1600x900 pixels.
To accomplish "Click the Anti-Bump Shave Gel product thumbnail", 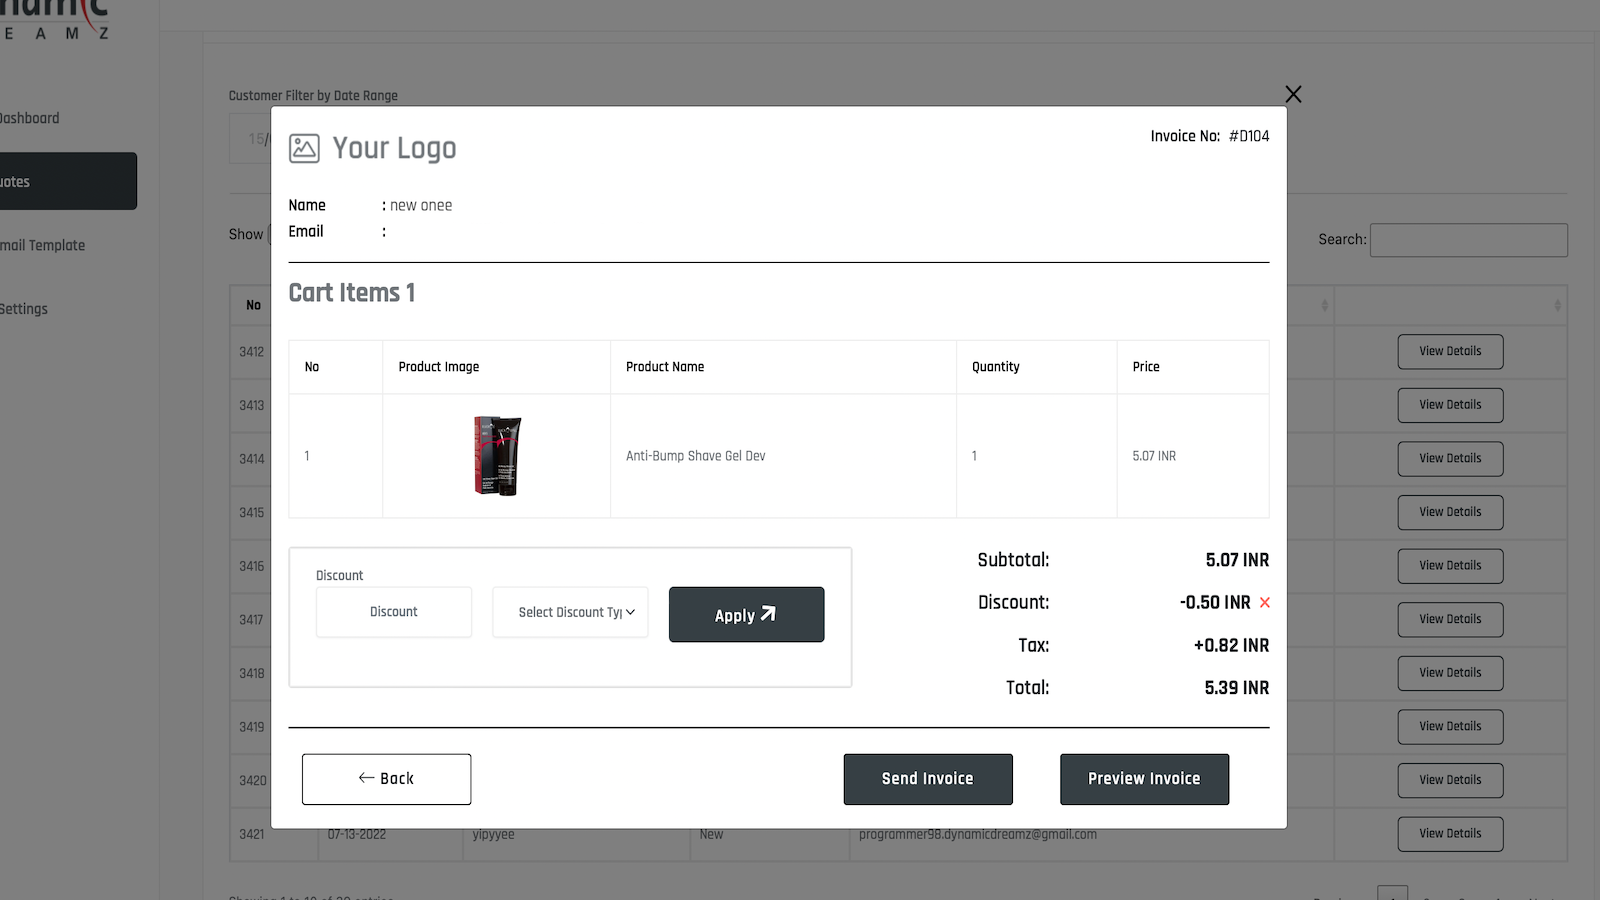I will tap(497, 456).
